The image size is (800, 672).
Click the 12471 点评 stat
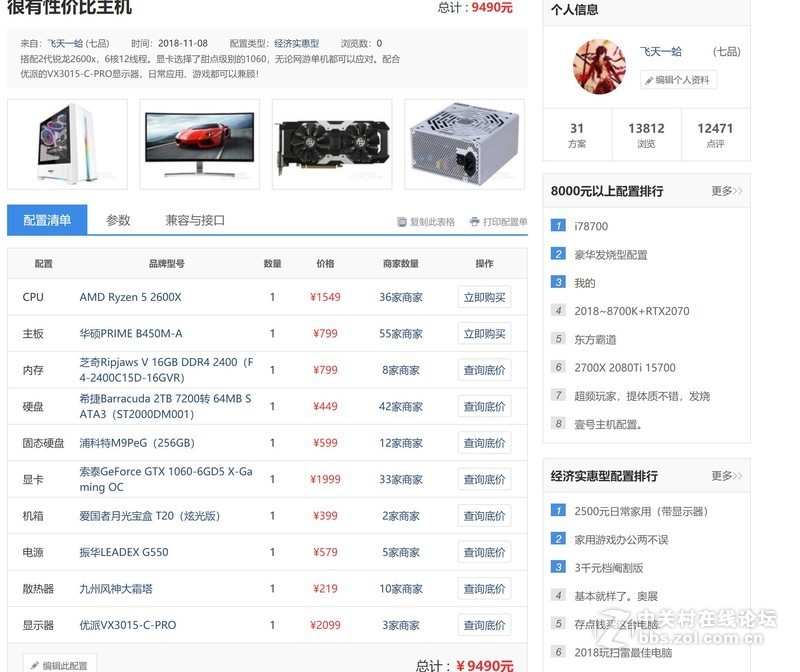pyautogui.click(x=715, y=135)
